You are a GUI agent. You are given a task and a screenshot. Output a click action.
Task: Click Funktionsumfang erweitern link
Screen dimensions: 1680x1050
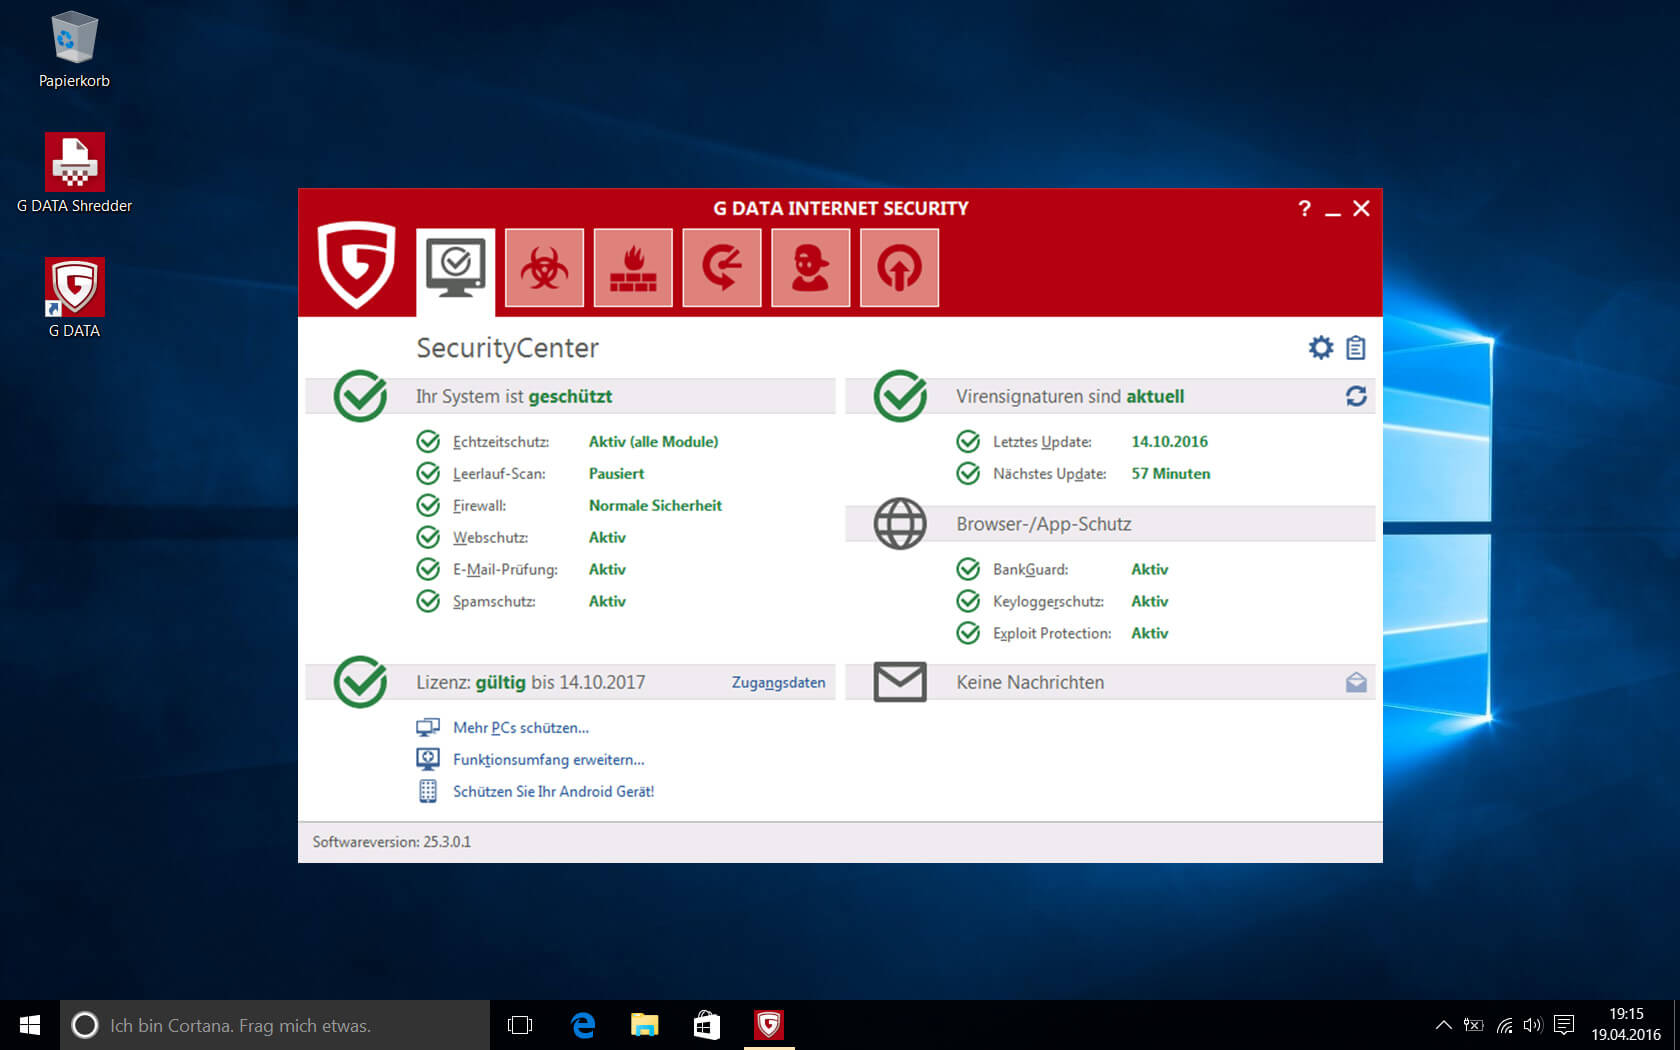pos(548,759)
